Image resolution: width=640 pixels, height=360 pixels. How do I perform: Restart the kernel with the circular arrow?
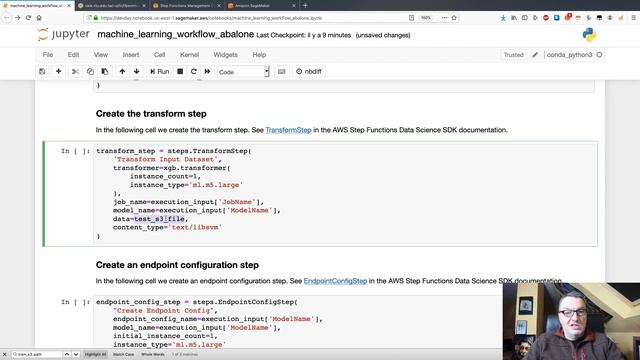tap(194, 71)
